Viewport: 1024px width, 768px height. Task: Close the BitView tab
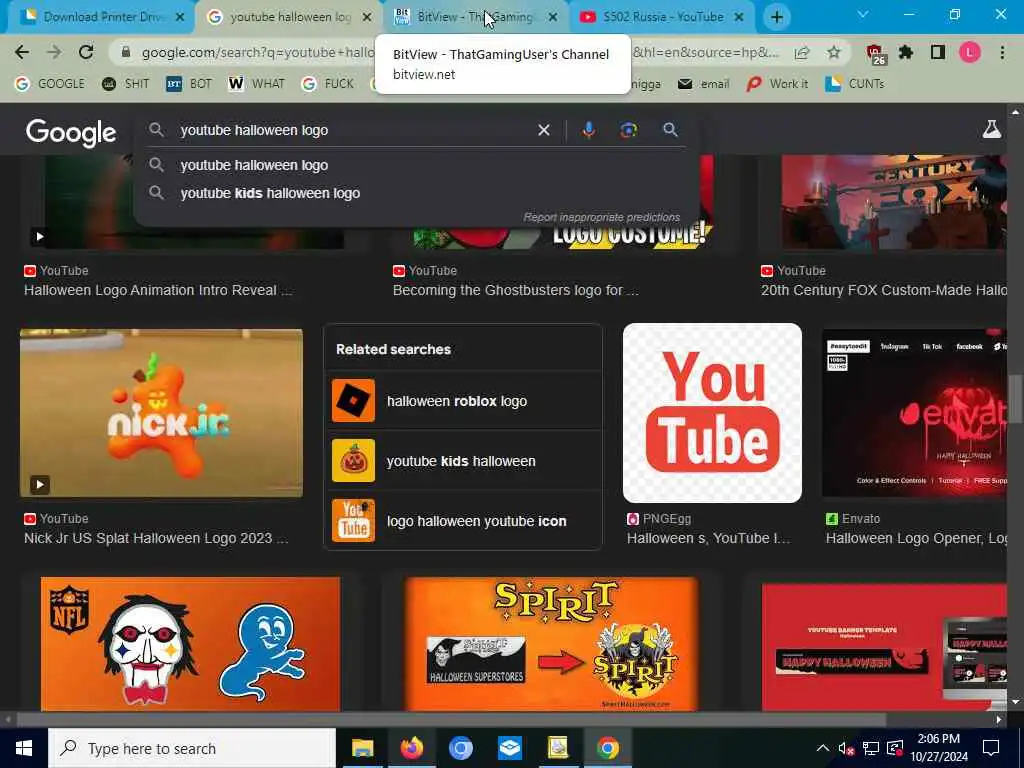pos(553,17)
